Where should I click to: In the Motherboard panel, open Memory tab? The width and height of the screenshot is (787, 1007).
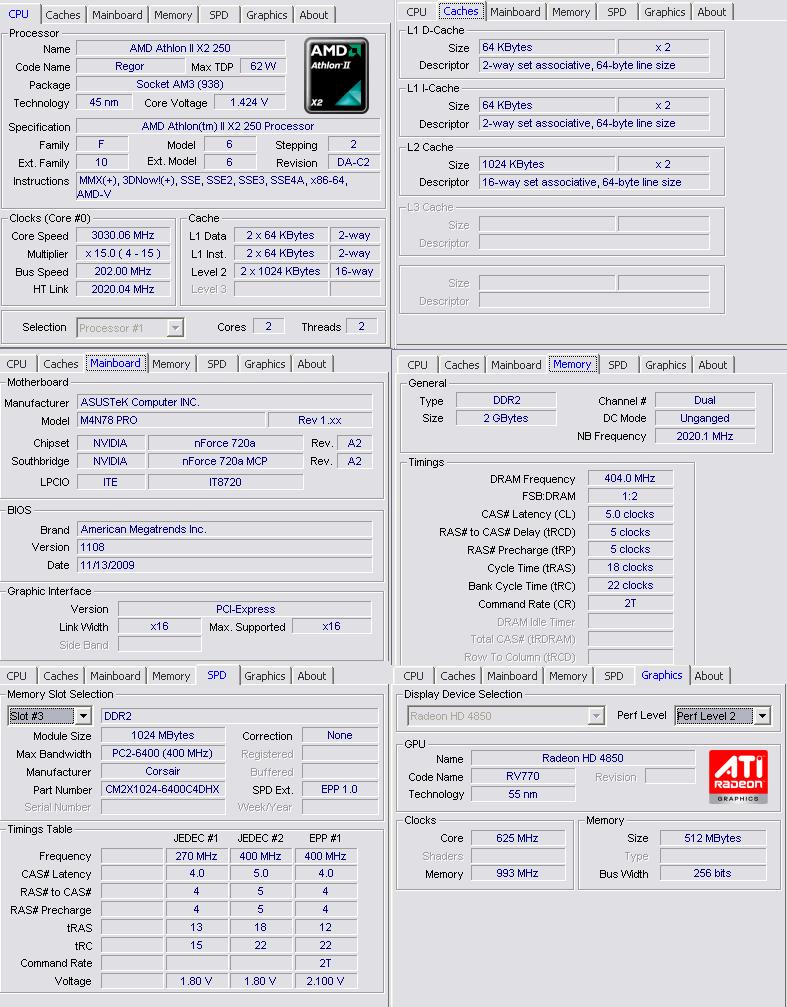pyautogui.click(x=171, y=364)
